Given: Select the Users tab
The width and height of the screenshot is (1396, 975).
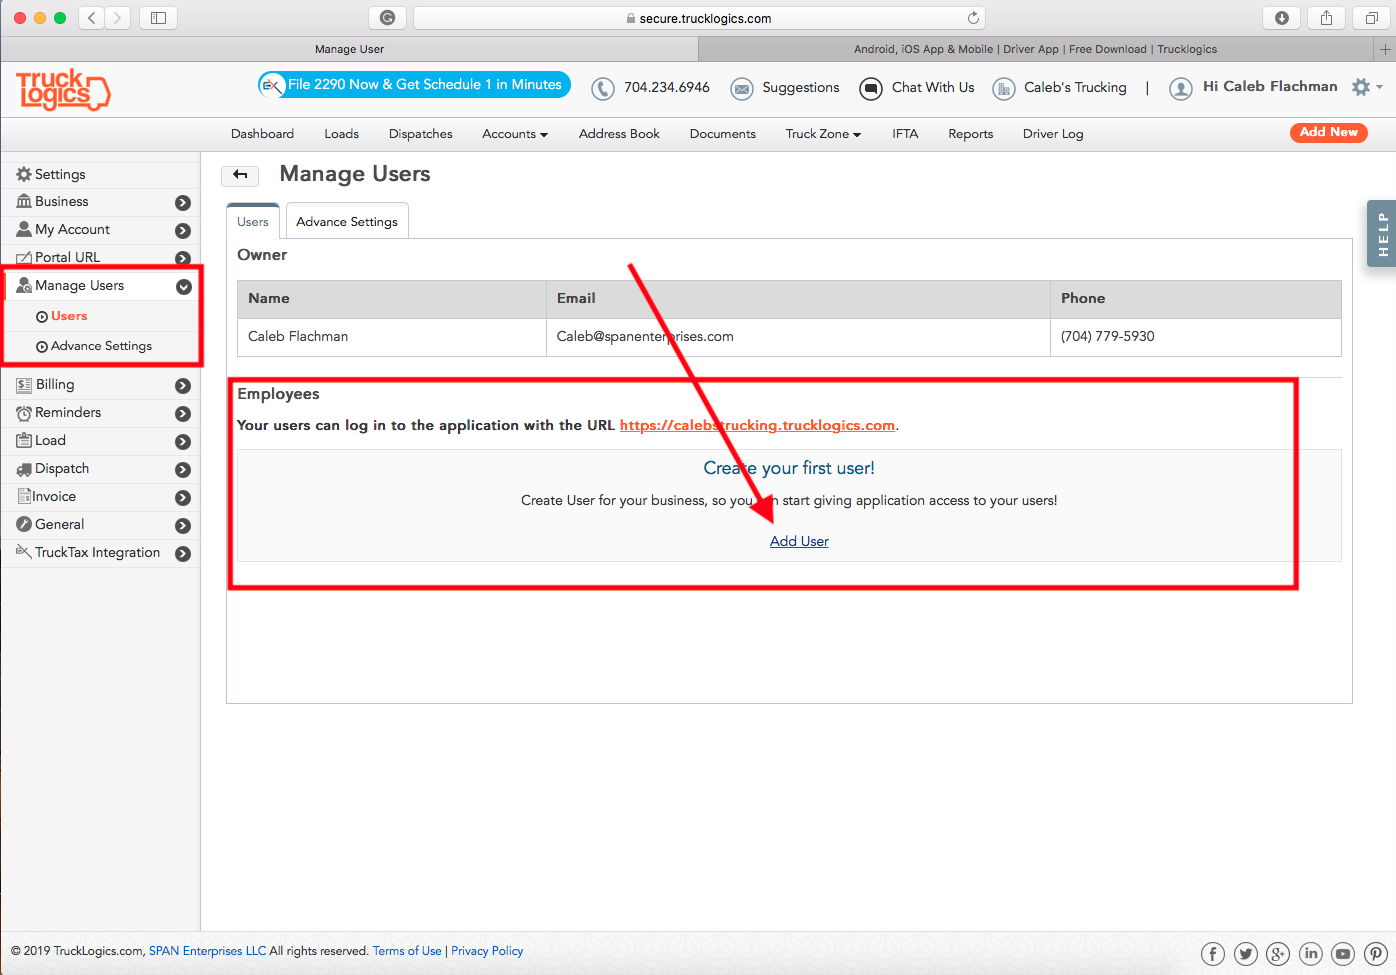Looking at the screenshot, I should 253,221.
